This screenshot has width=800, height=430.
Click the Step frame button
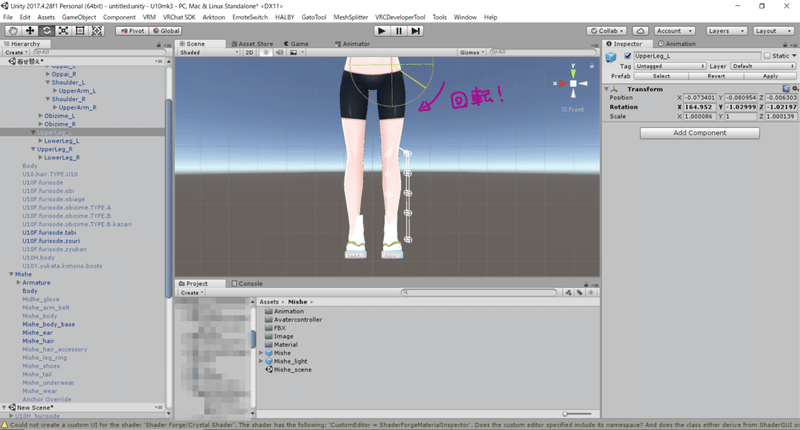[415, 31]
